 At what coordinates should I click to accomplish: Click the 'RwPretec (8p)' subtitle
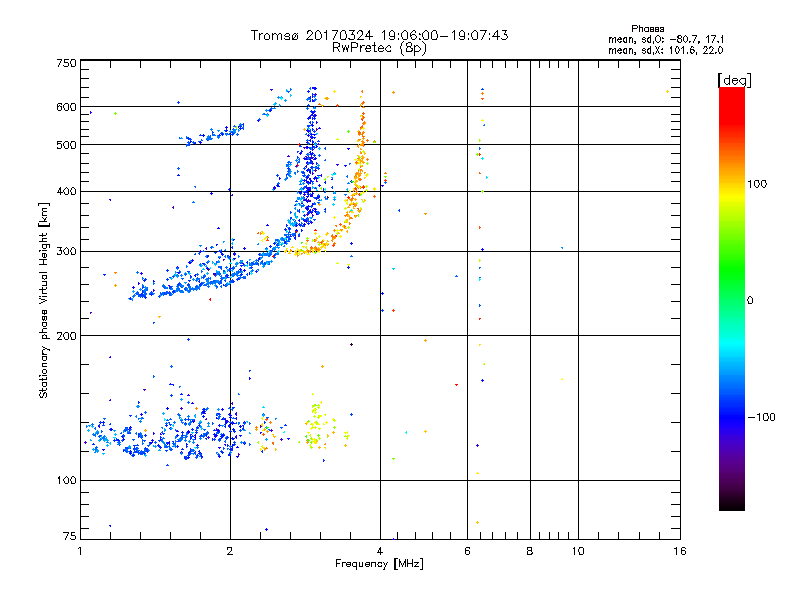pyautogui.click(x=380, y=48)
